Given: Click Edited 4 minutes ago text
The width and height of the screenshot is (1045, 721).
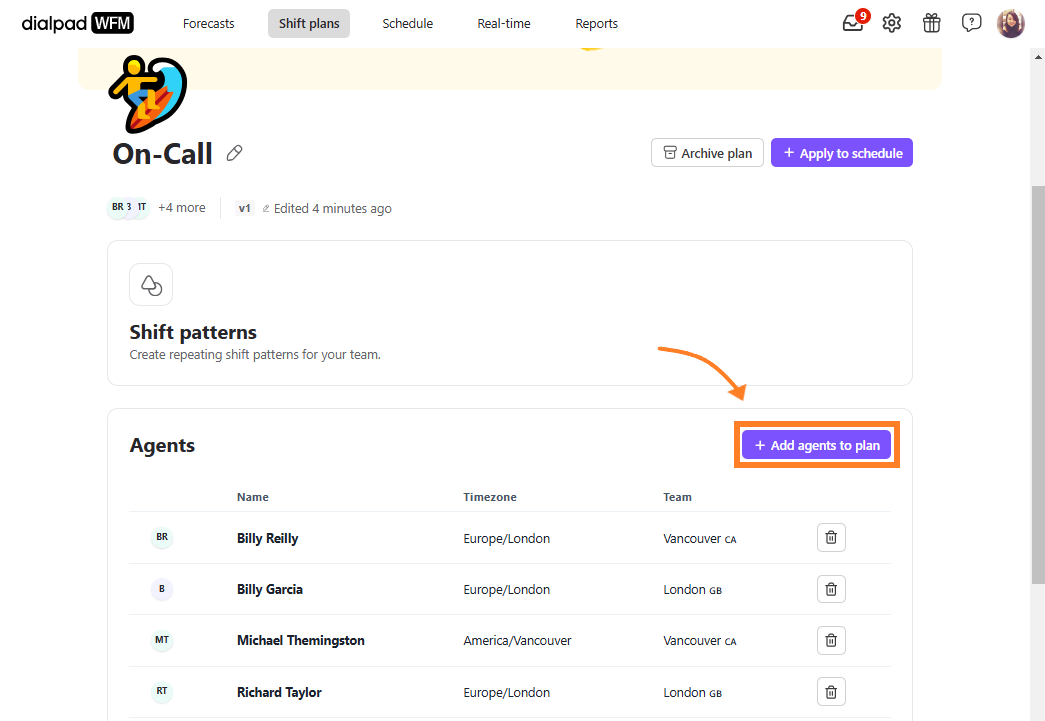Looking at the screenshot, I should [x=333, y=209].
